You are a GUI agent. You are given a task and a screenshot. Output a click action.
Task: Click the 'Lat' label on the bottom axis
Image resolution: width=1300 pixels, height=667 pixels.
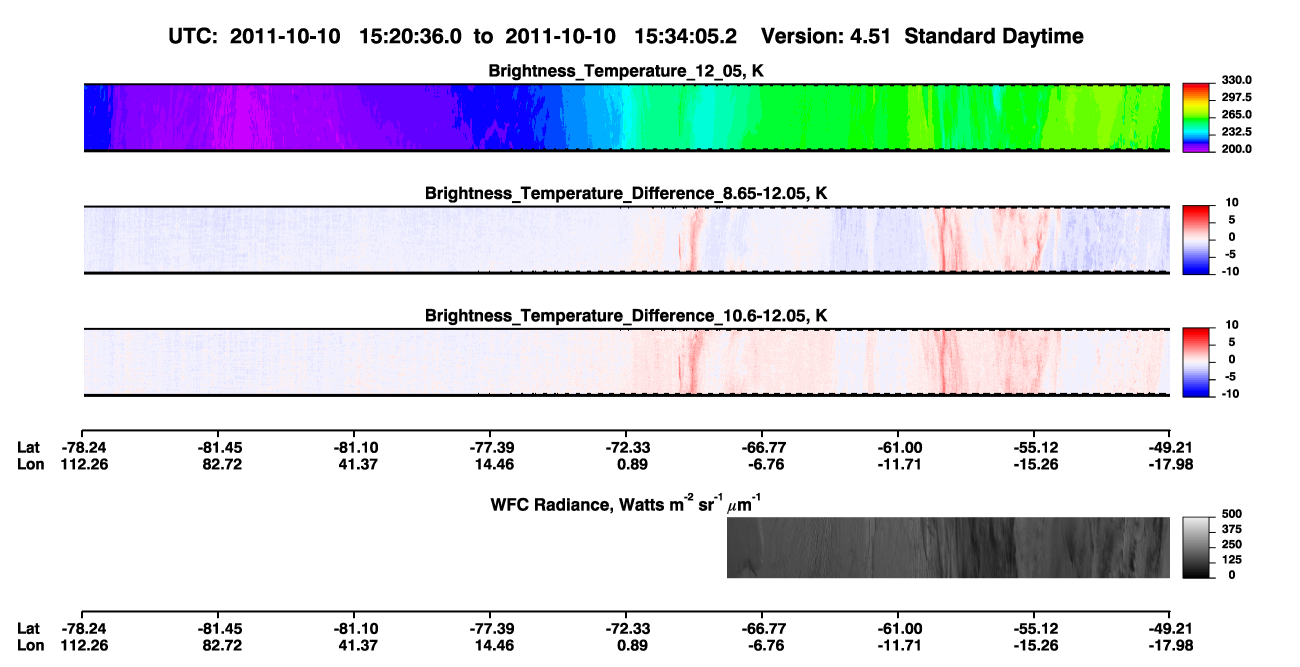pyautogui.click(x=29, y=628)
